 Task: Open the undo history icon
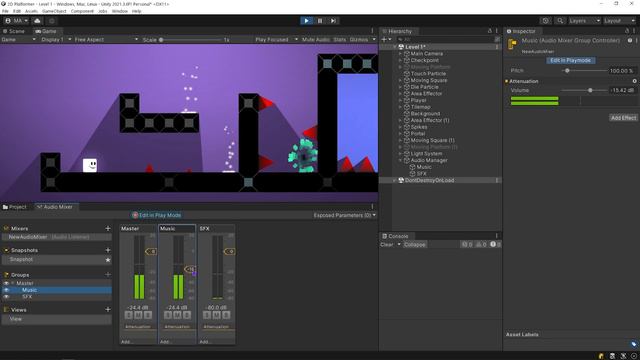[x=546, y=21]
